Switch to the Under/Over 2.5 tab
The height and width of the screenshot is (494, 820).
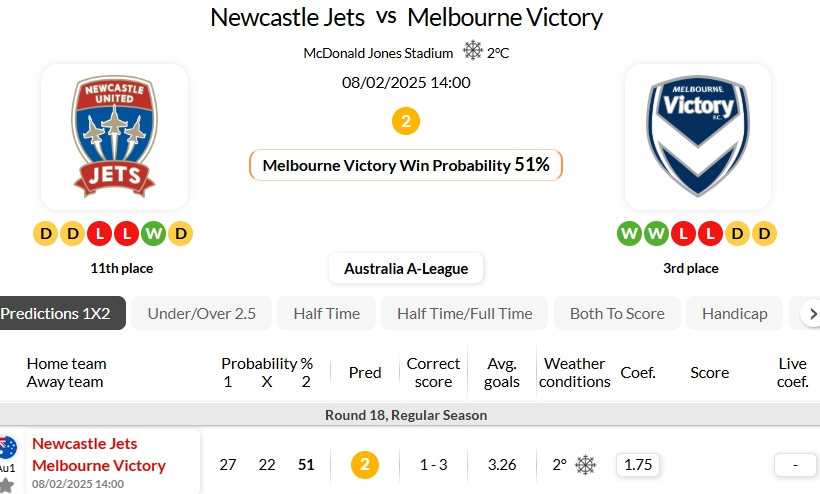point(201,313)
